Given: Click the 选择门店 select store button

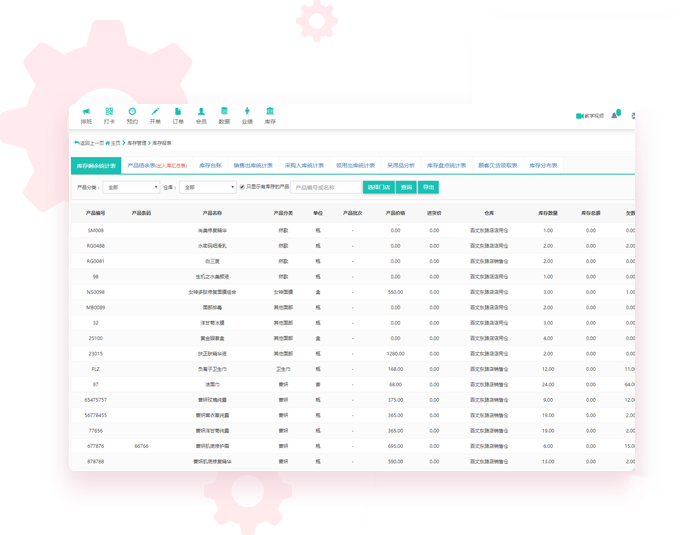Looking at the screenshot, I should (379, 187).
